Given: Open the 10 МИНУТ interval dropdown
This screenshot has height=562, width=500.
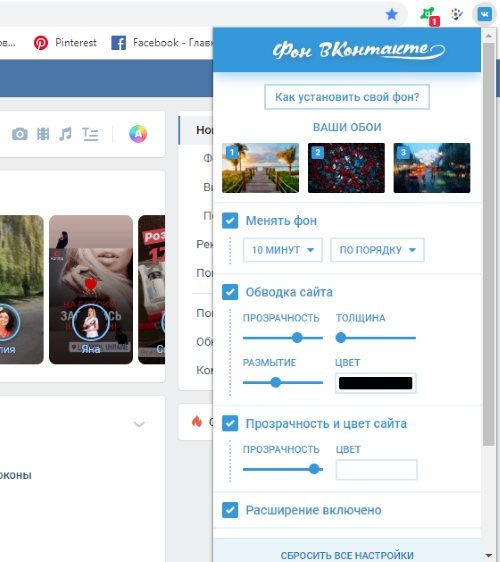Looking at the screenshot, I should pos(282,250).
